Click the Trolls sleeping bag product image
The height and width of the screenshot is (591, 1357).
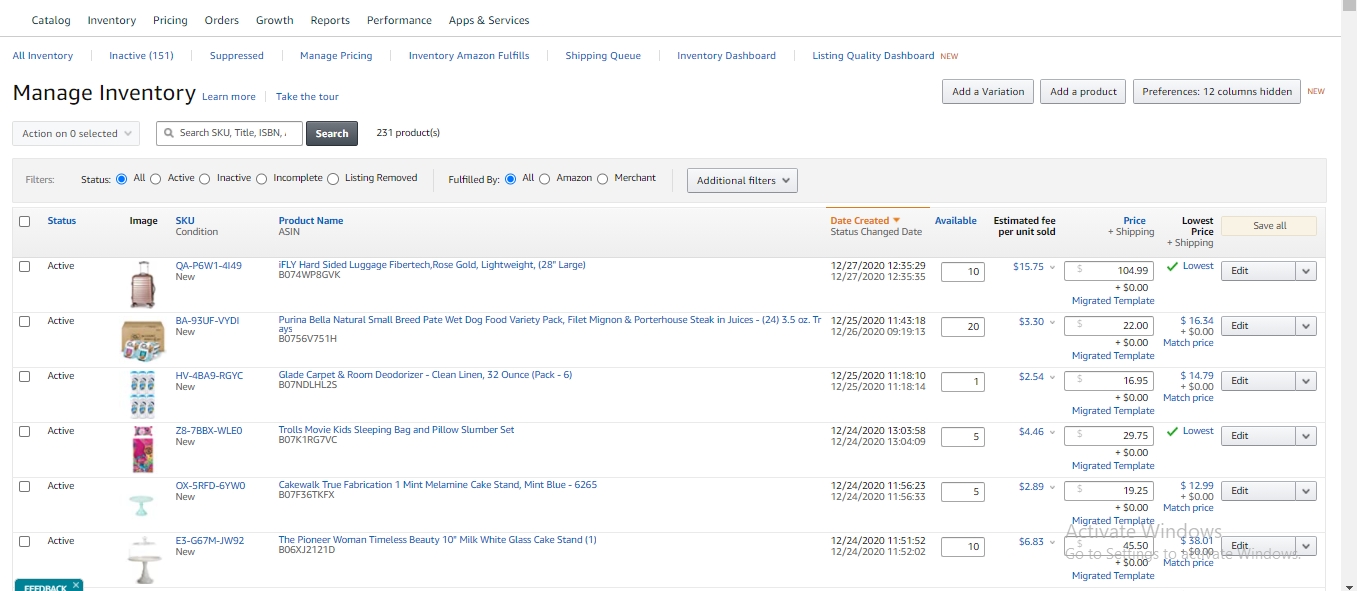143,449
